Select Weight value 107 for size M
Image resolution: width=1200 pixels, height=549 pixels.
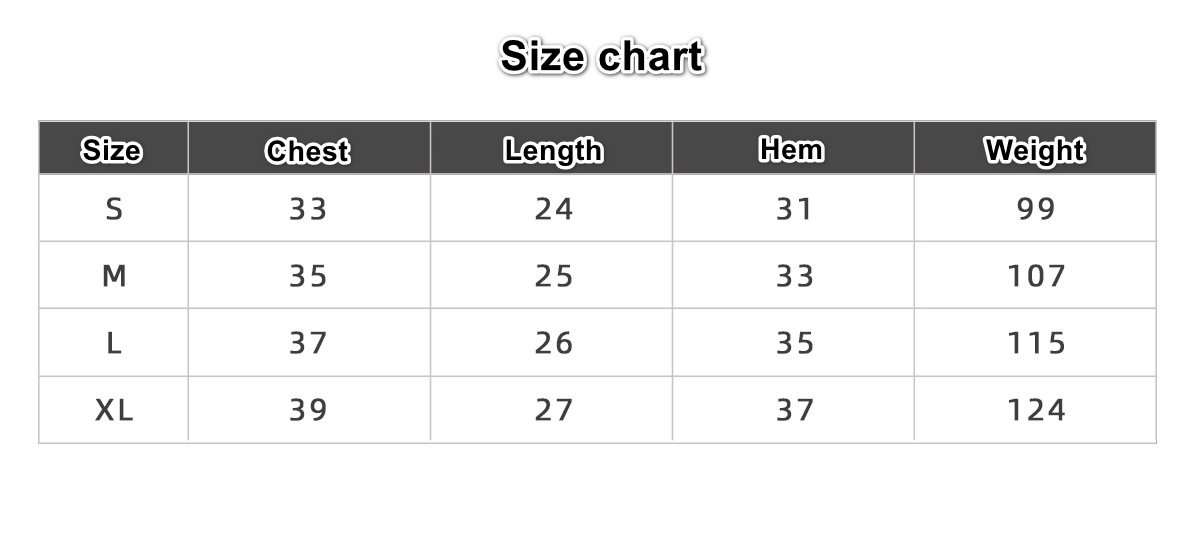pos(1036,276)
